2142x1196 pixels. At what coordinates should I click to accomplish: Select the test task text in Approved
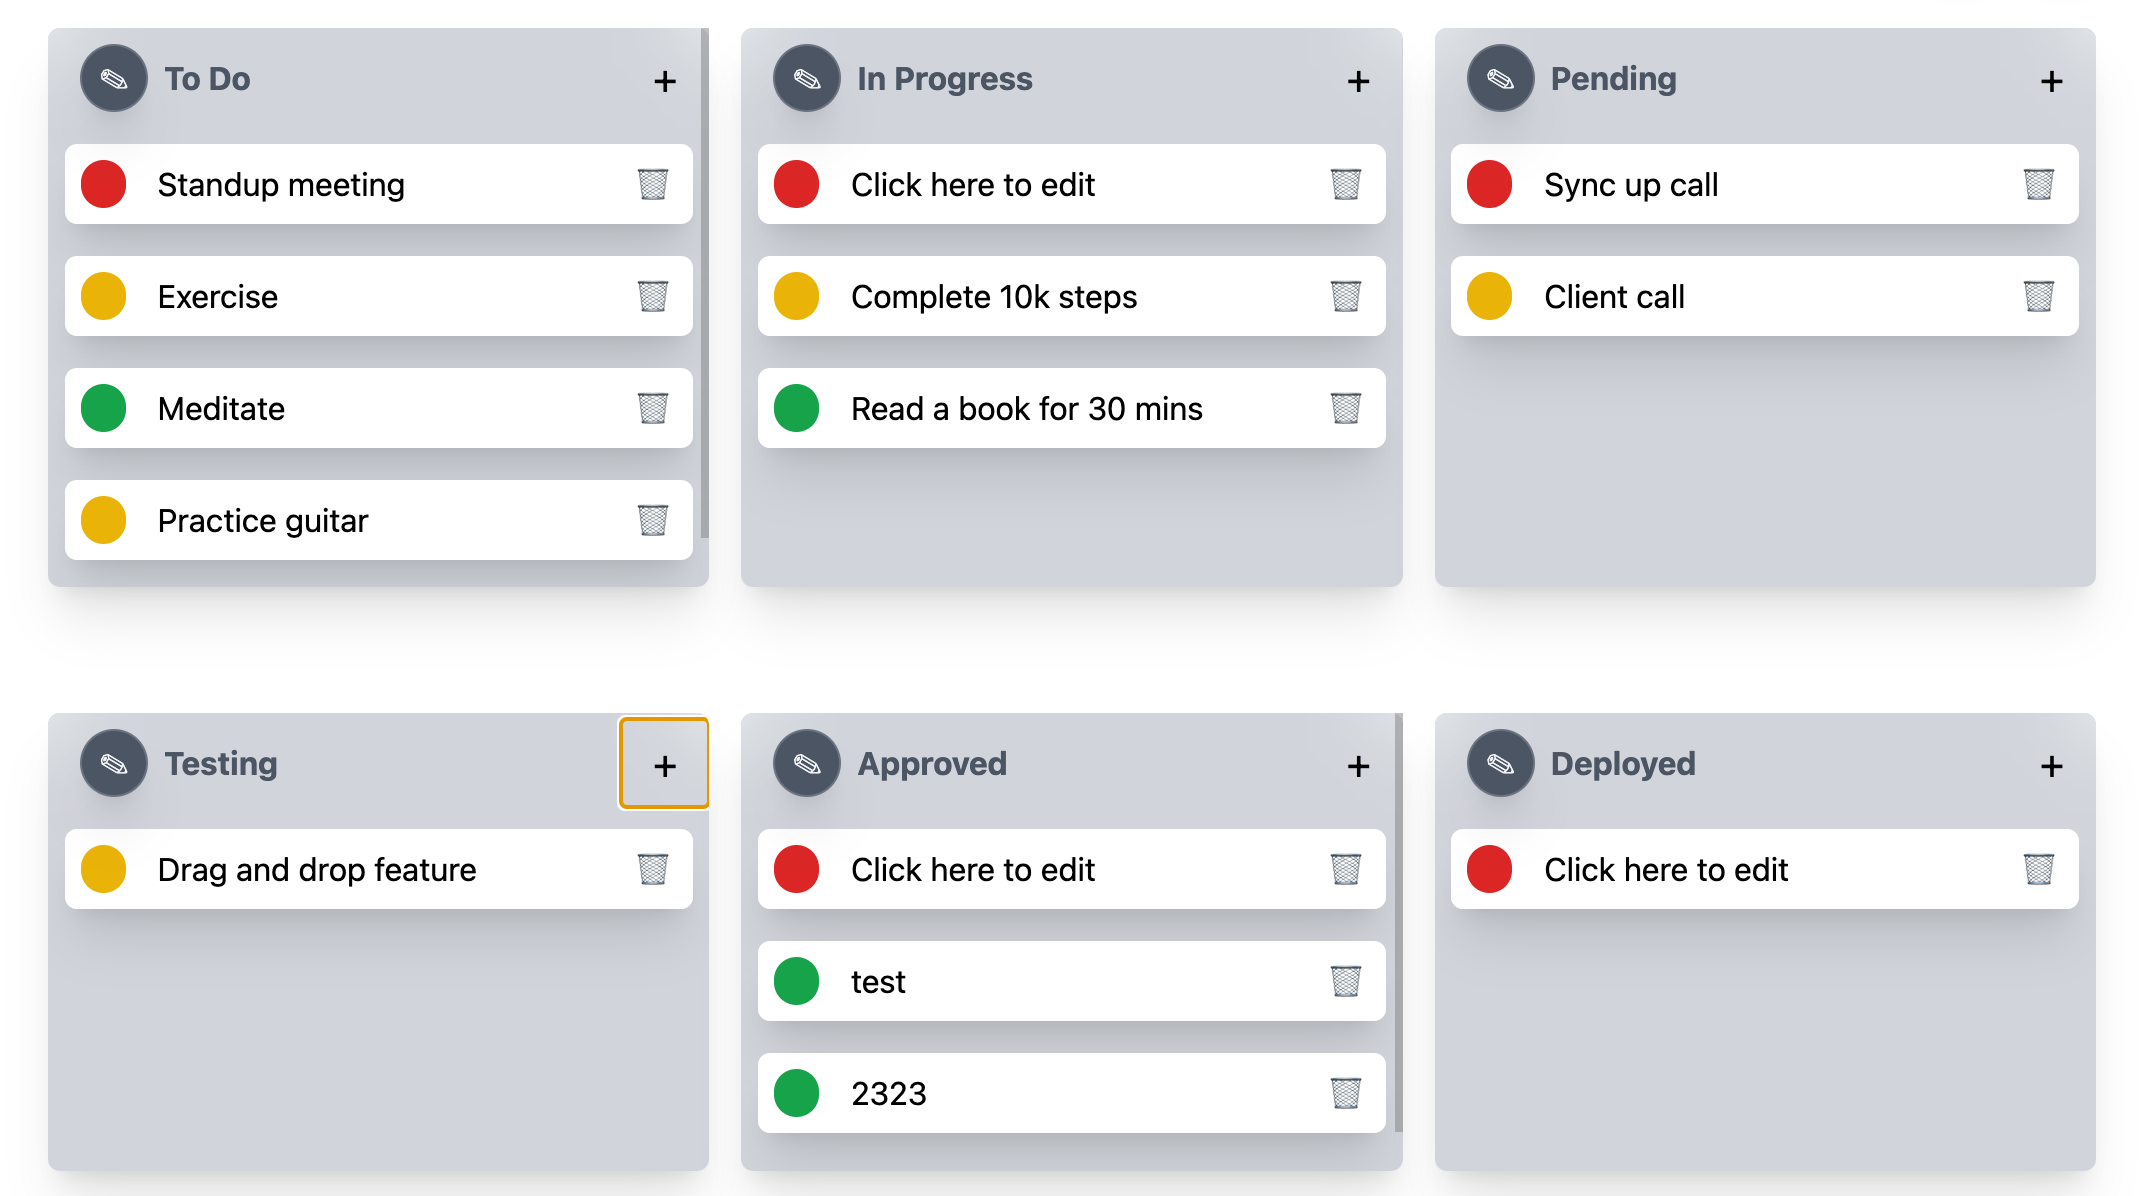pos(878,981)
